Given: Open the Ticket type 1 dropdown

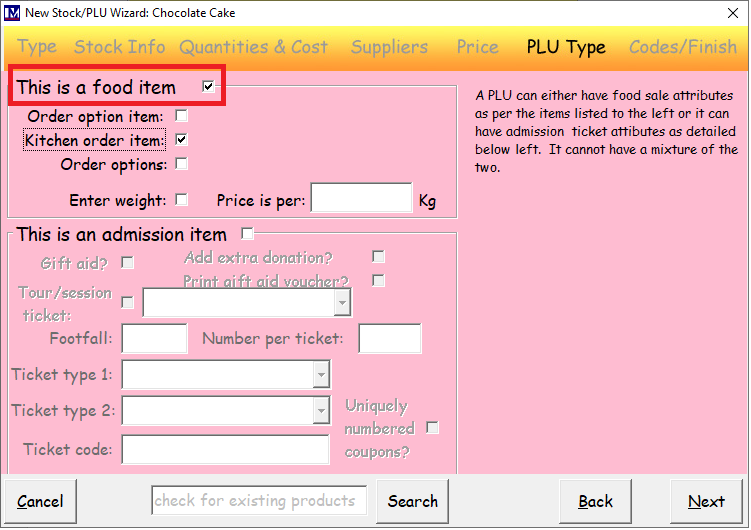Looking at the screenshot, I should pos(321,375).
